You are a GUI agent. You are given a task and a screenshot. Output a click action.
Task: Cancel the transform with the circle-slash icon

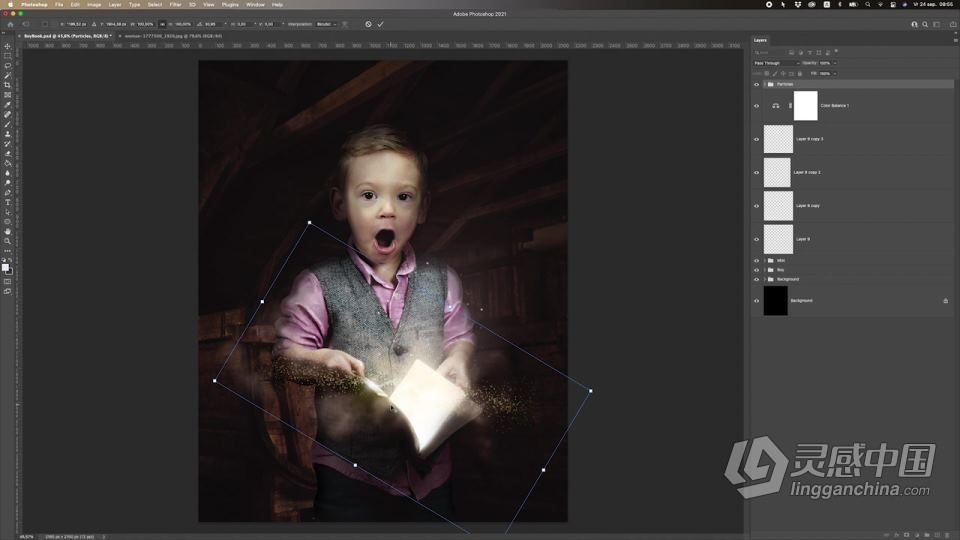[x=368, y=24]
